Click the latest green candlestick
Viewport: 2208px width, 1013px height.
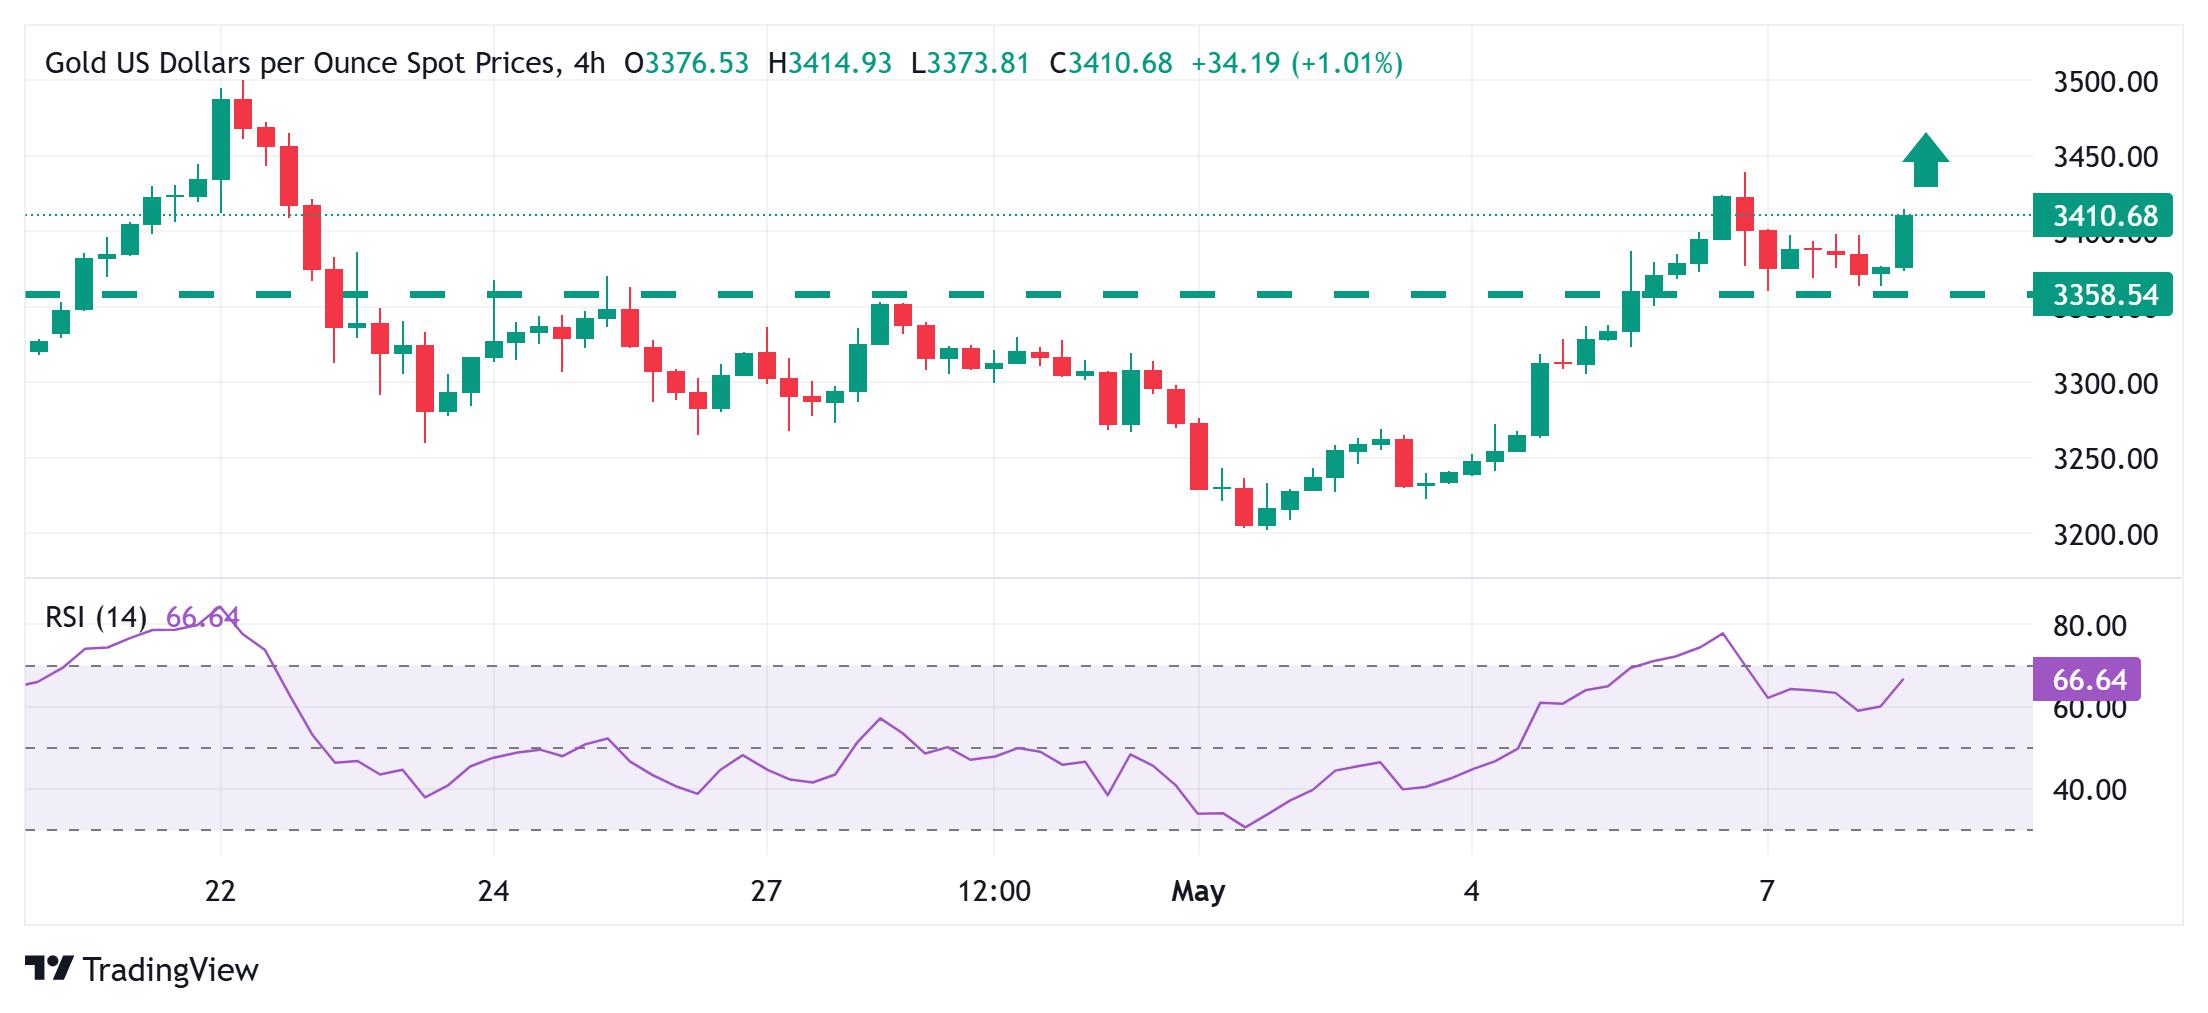(x=1903, y=240)
